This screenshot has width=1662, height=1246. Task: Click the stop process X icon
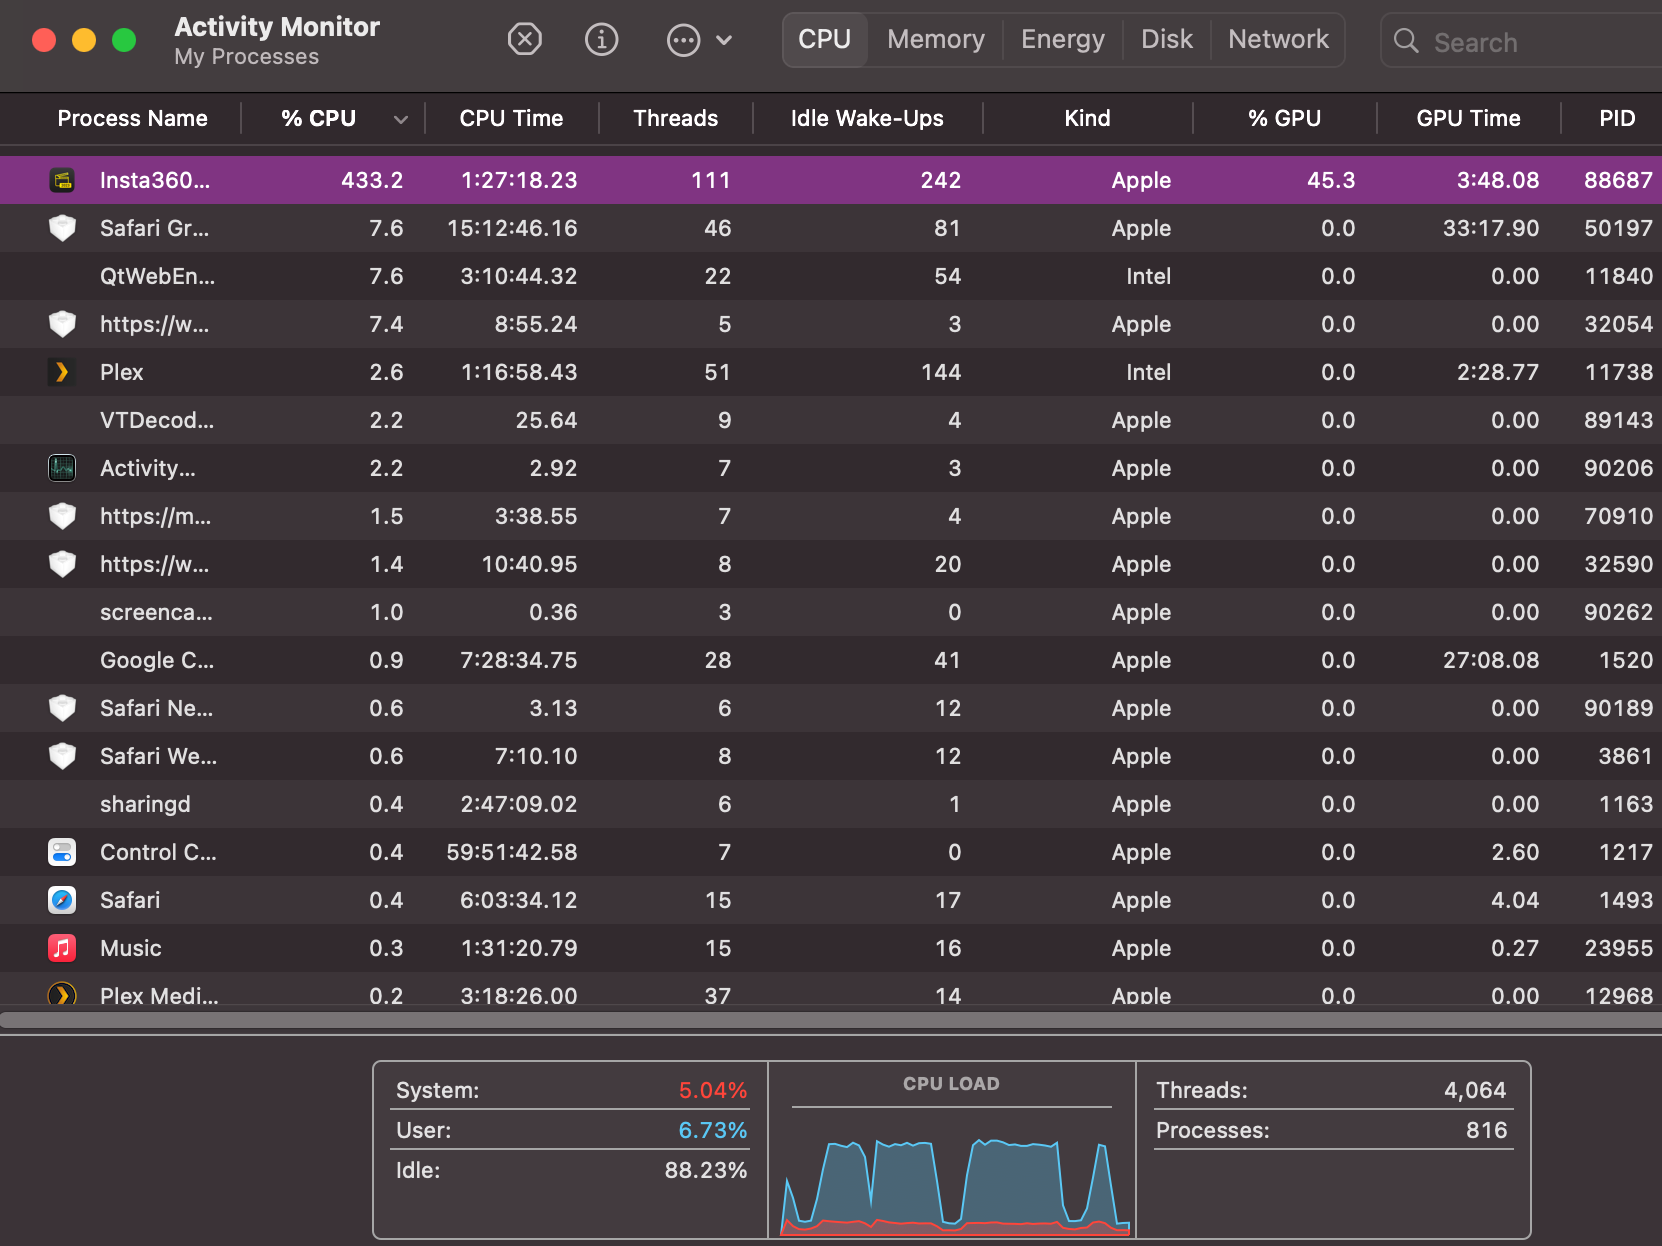524,40
